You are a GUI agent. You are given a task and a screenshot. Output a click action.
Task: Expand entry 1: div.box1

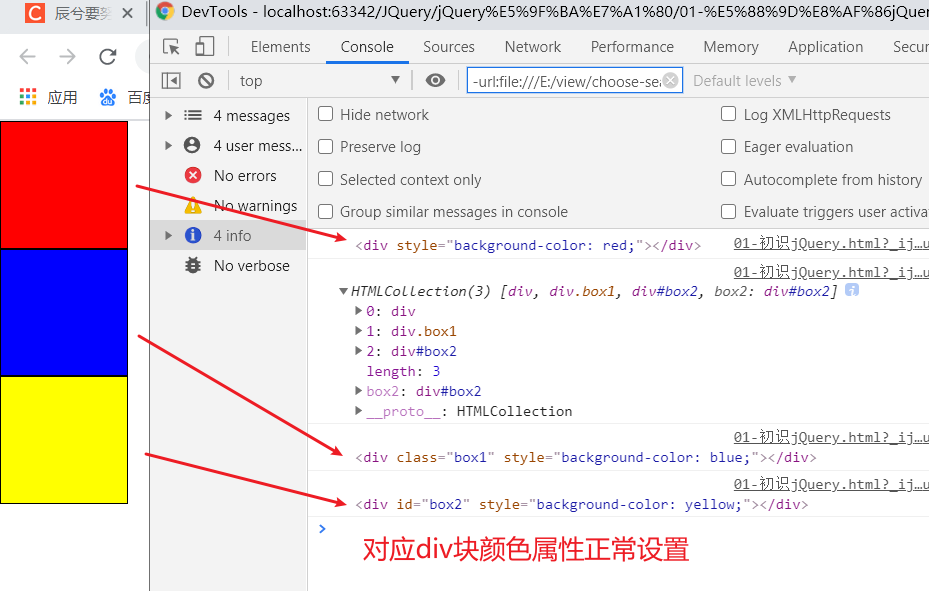(358, 330)
